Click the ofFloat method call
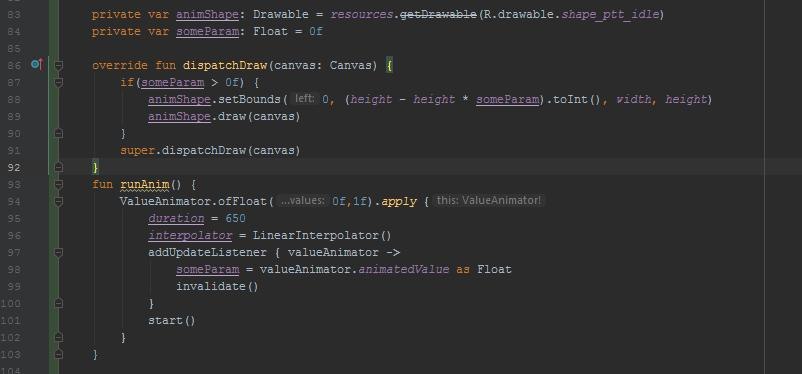 click(x=242, y=201)
